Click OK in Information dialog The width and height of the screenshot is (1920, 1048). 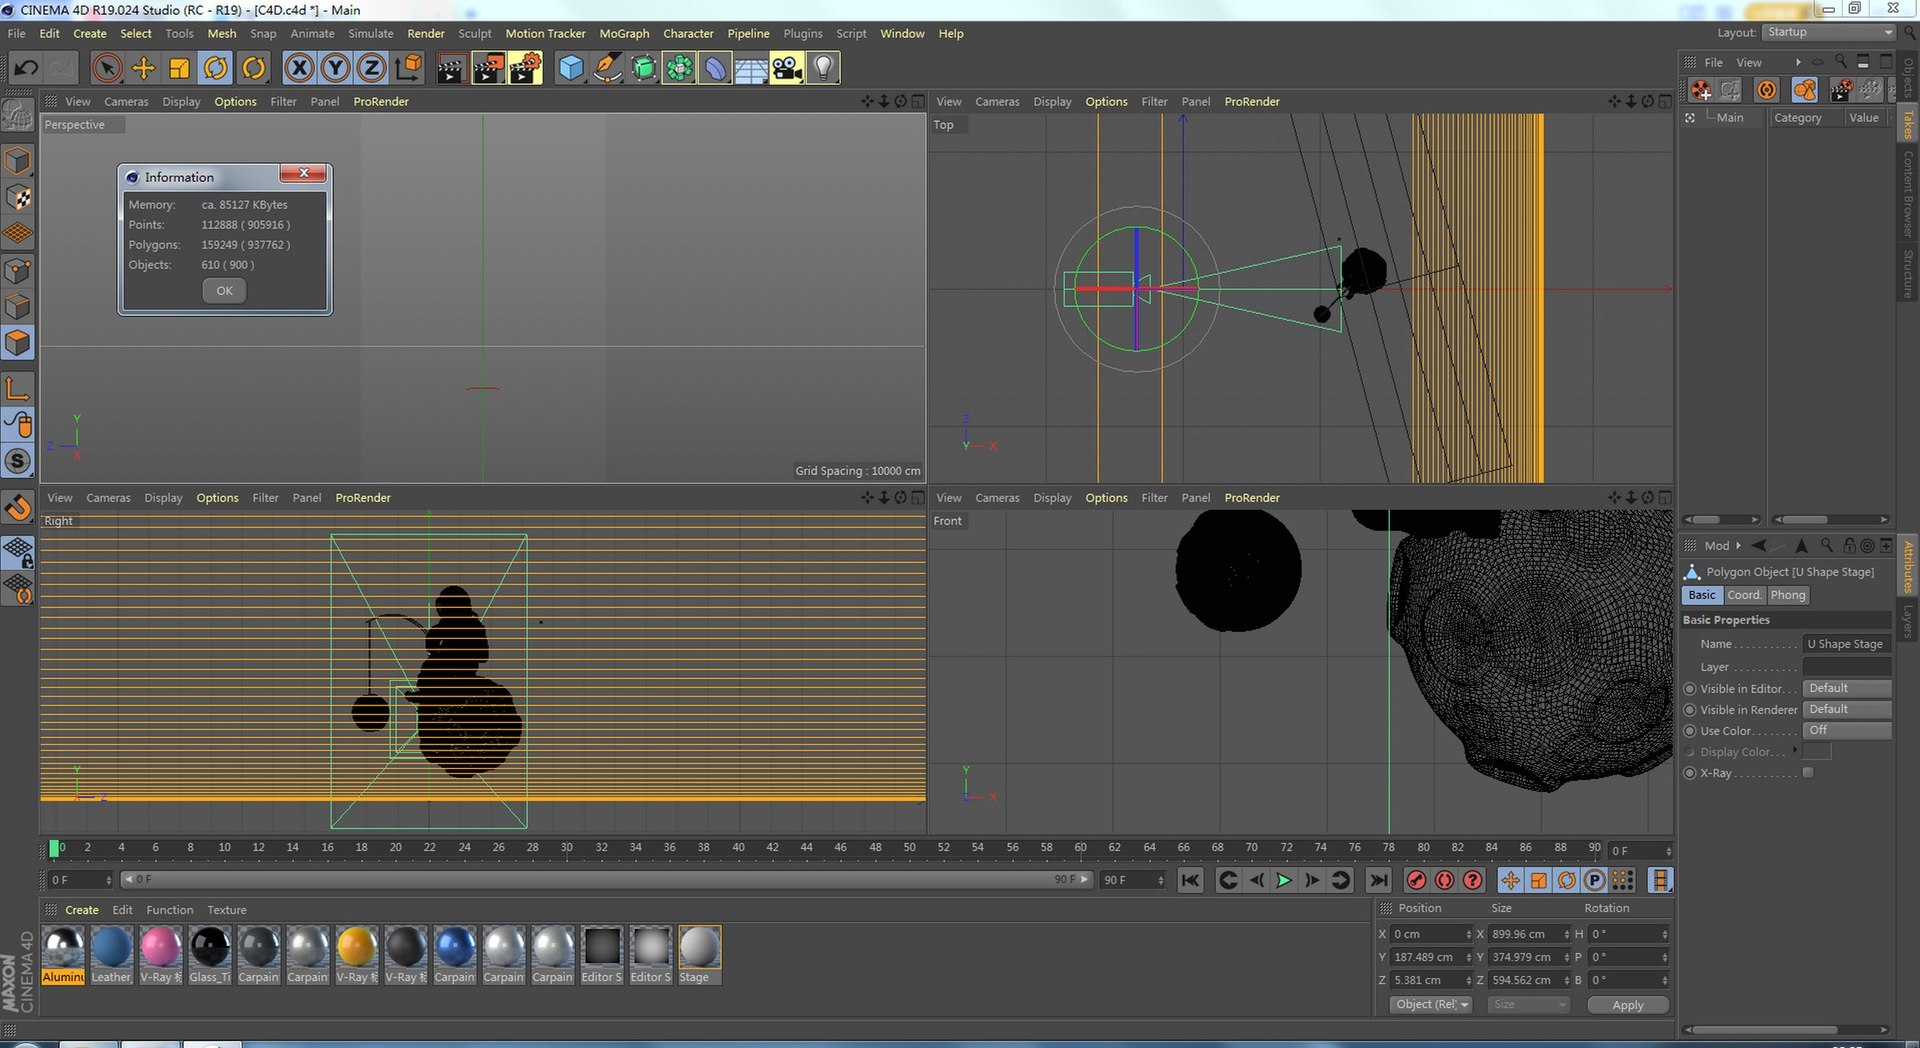224,291
